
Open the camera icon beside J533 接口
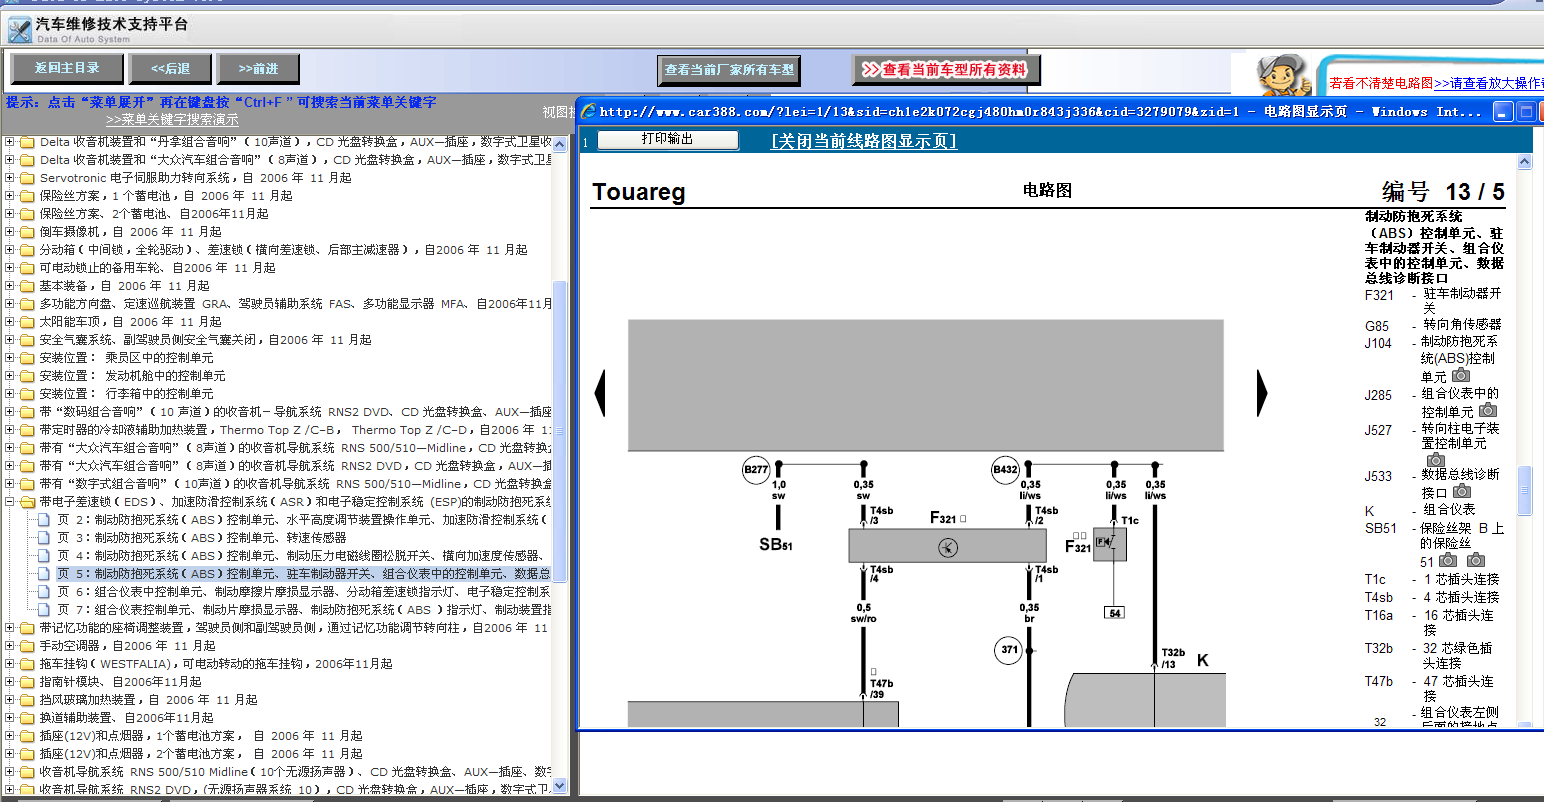(1462, 491)
